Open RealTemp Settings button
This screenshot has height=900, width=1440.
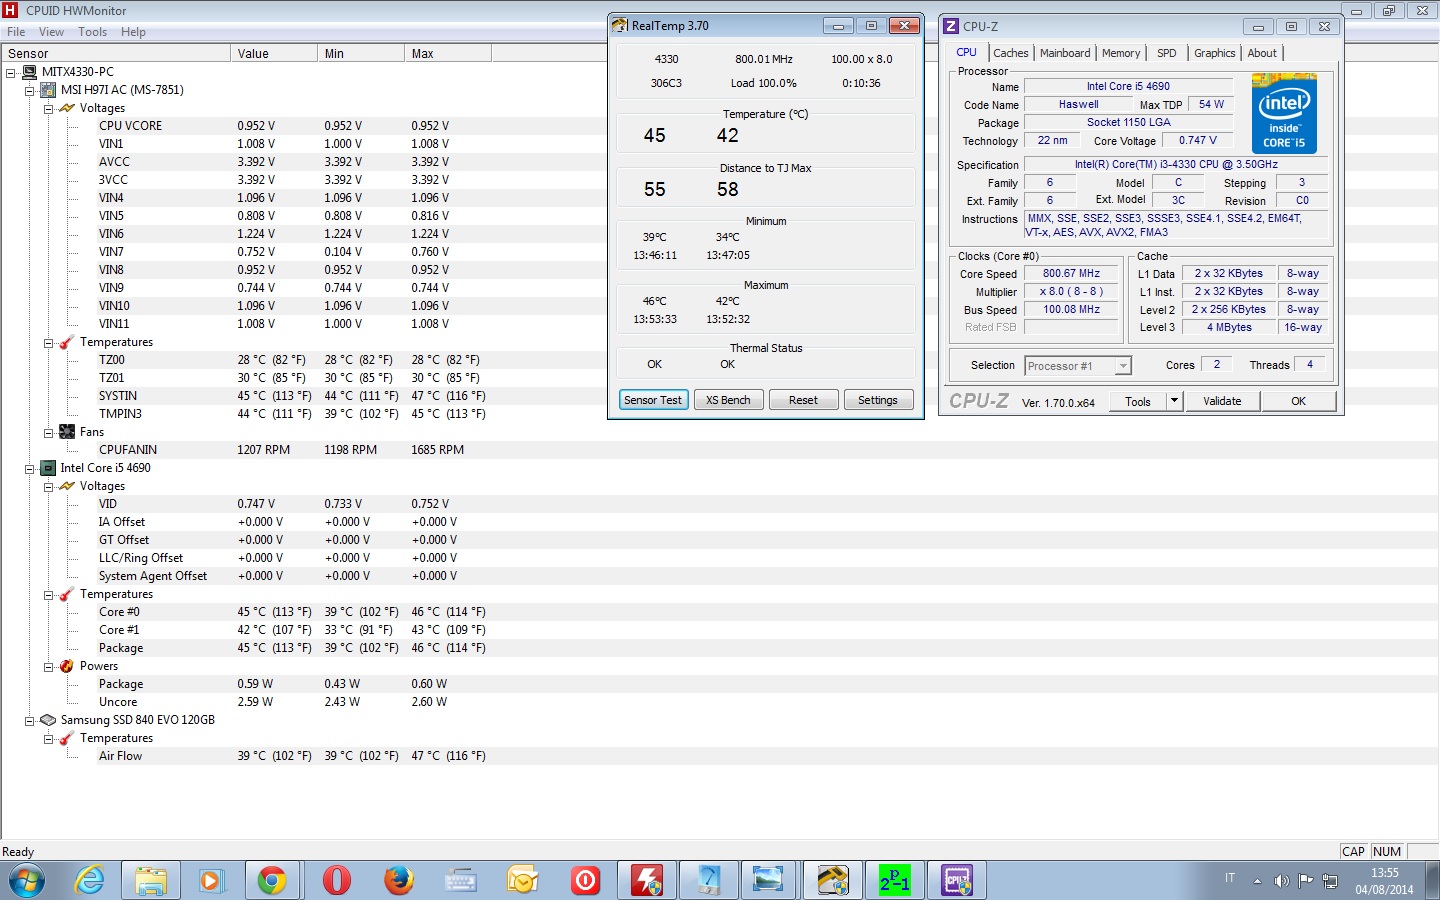click(x=878, y=400)
